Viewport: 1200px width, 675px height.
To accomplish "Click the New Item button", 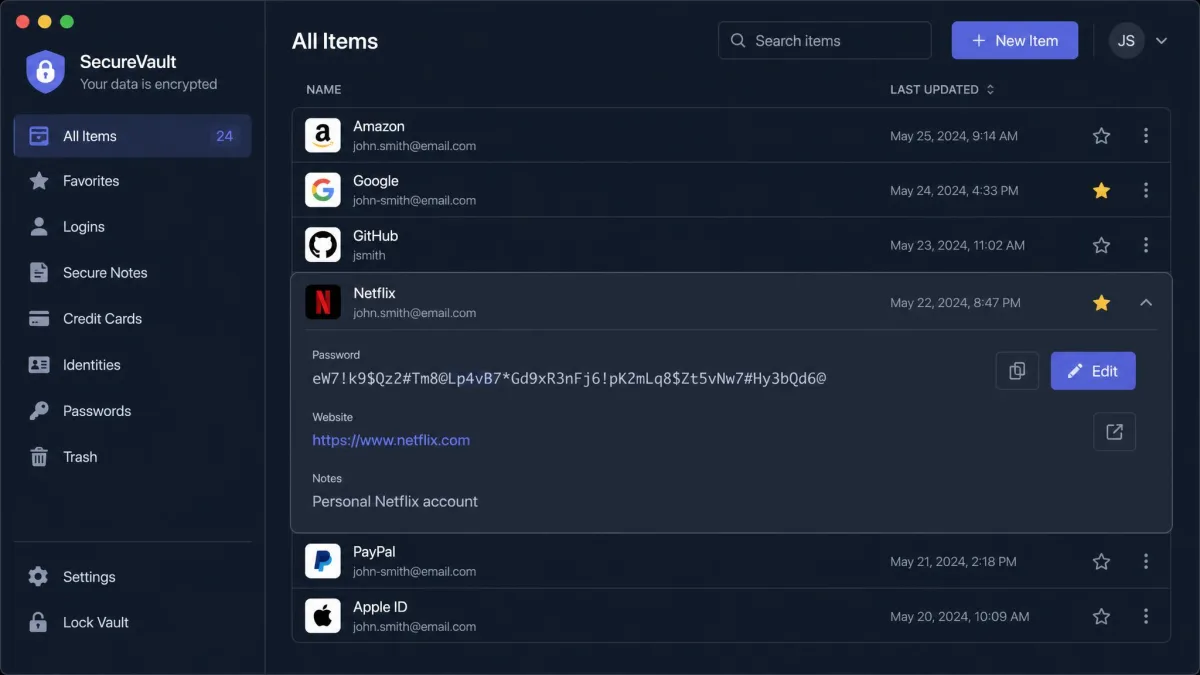I will point(1014,41).
